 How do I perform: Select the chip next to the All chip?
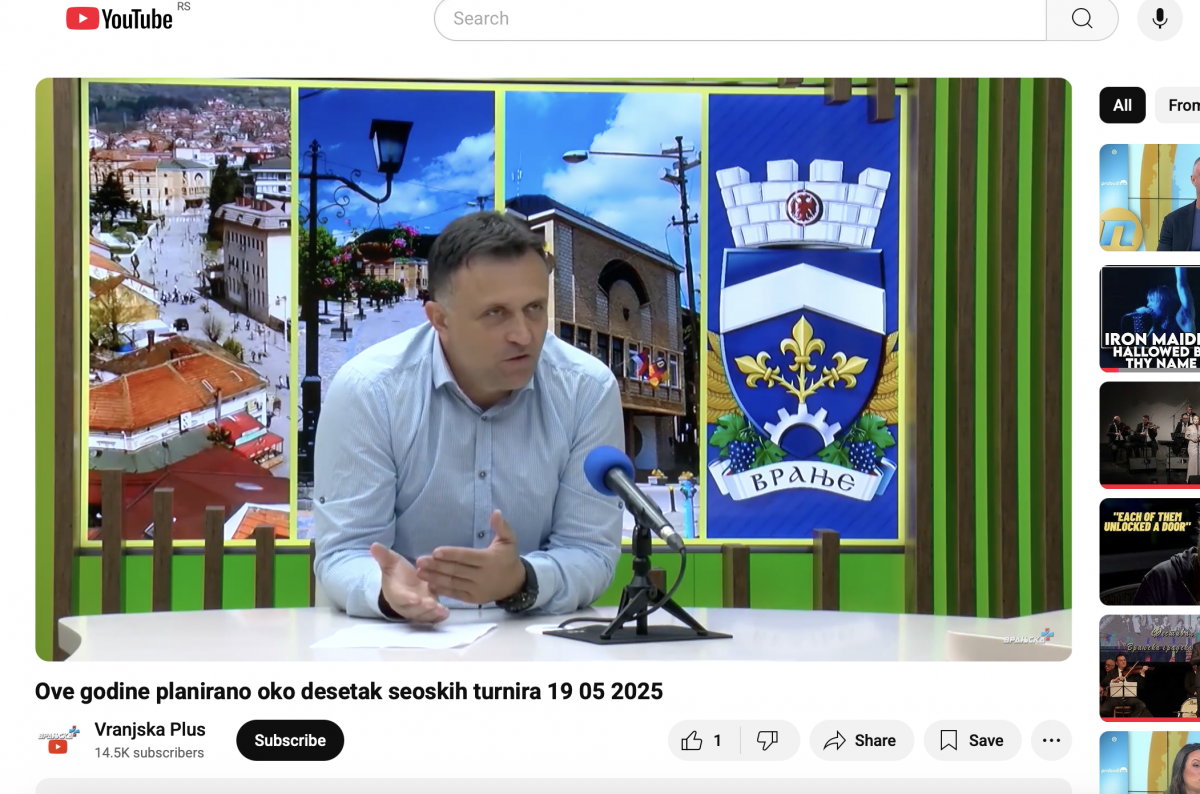pos(1180,105)
